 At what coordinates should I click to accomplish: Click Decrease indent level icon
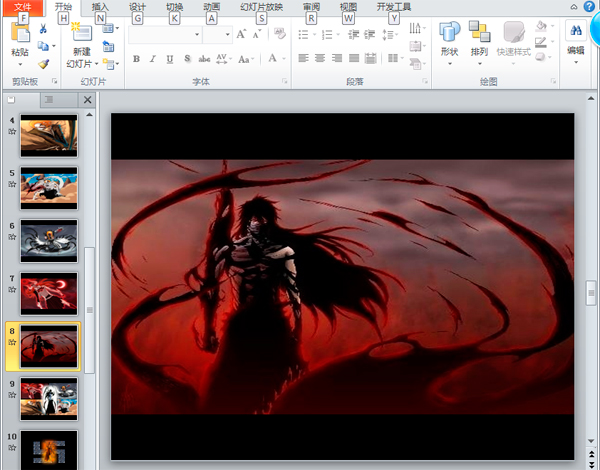coord(353,35)
